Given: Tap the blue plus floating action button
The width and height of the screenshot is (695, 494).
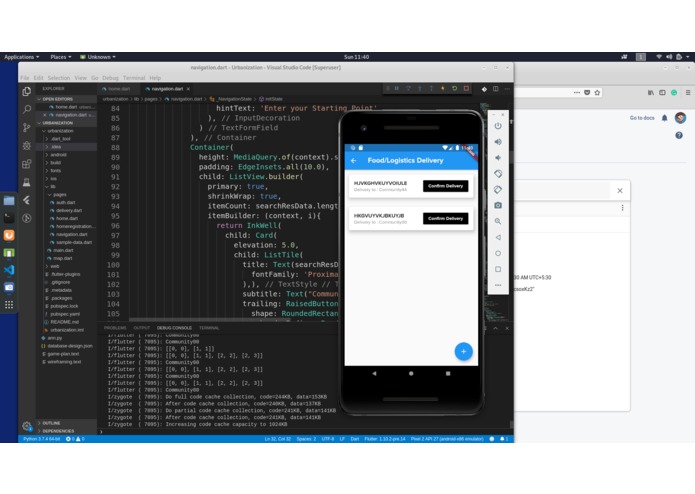Looking at the screenshot, I should 464,352.
